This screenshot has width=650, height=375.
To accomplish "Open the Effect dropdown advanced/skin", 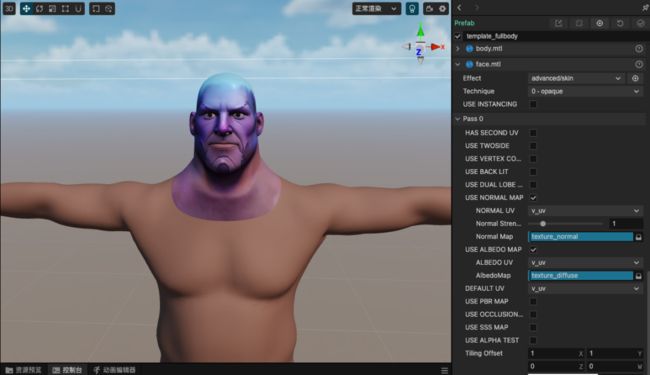I will pos(576,78).
